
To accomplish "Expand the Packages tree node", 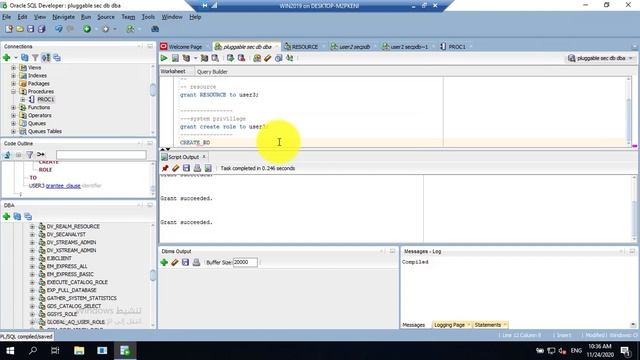I will [13, 83].
